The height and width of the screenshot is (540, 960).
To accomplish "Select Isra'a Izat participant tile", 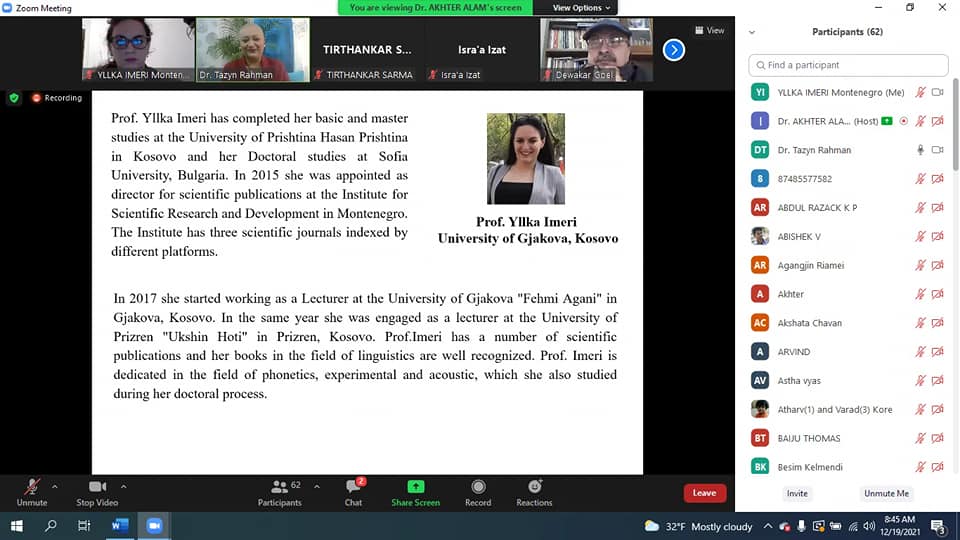I will pos(482,50).
